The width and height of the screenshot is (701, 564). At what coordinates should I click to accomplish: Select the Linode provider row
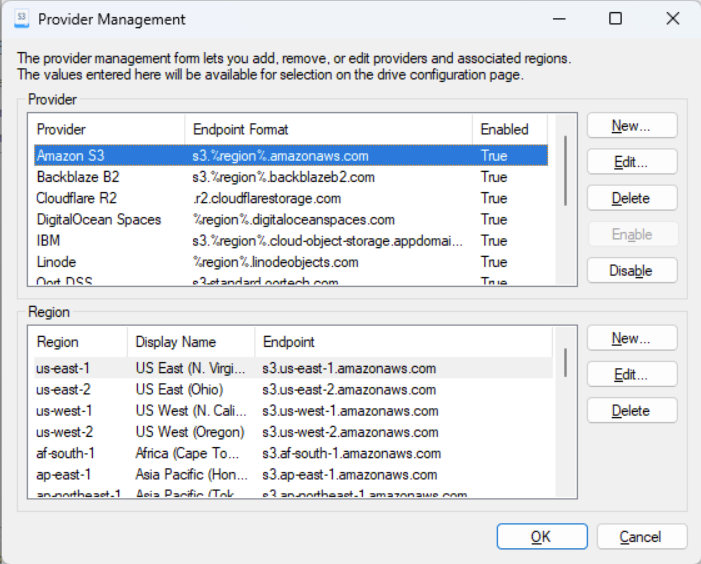291,262
